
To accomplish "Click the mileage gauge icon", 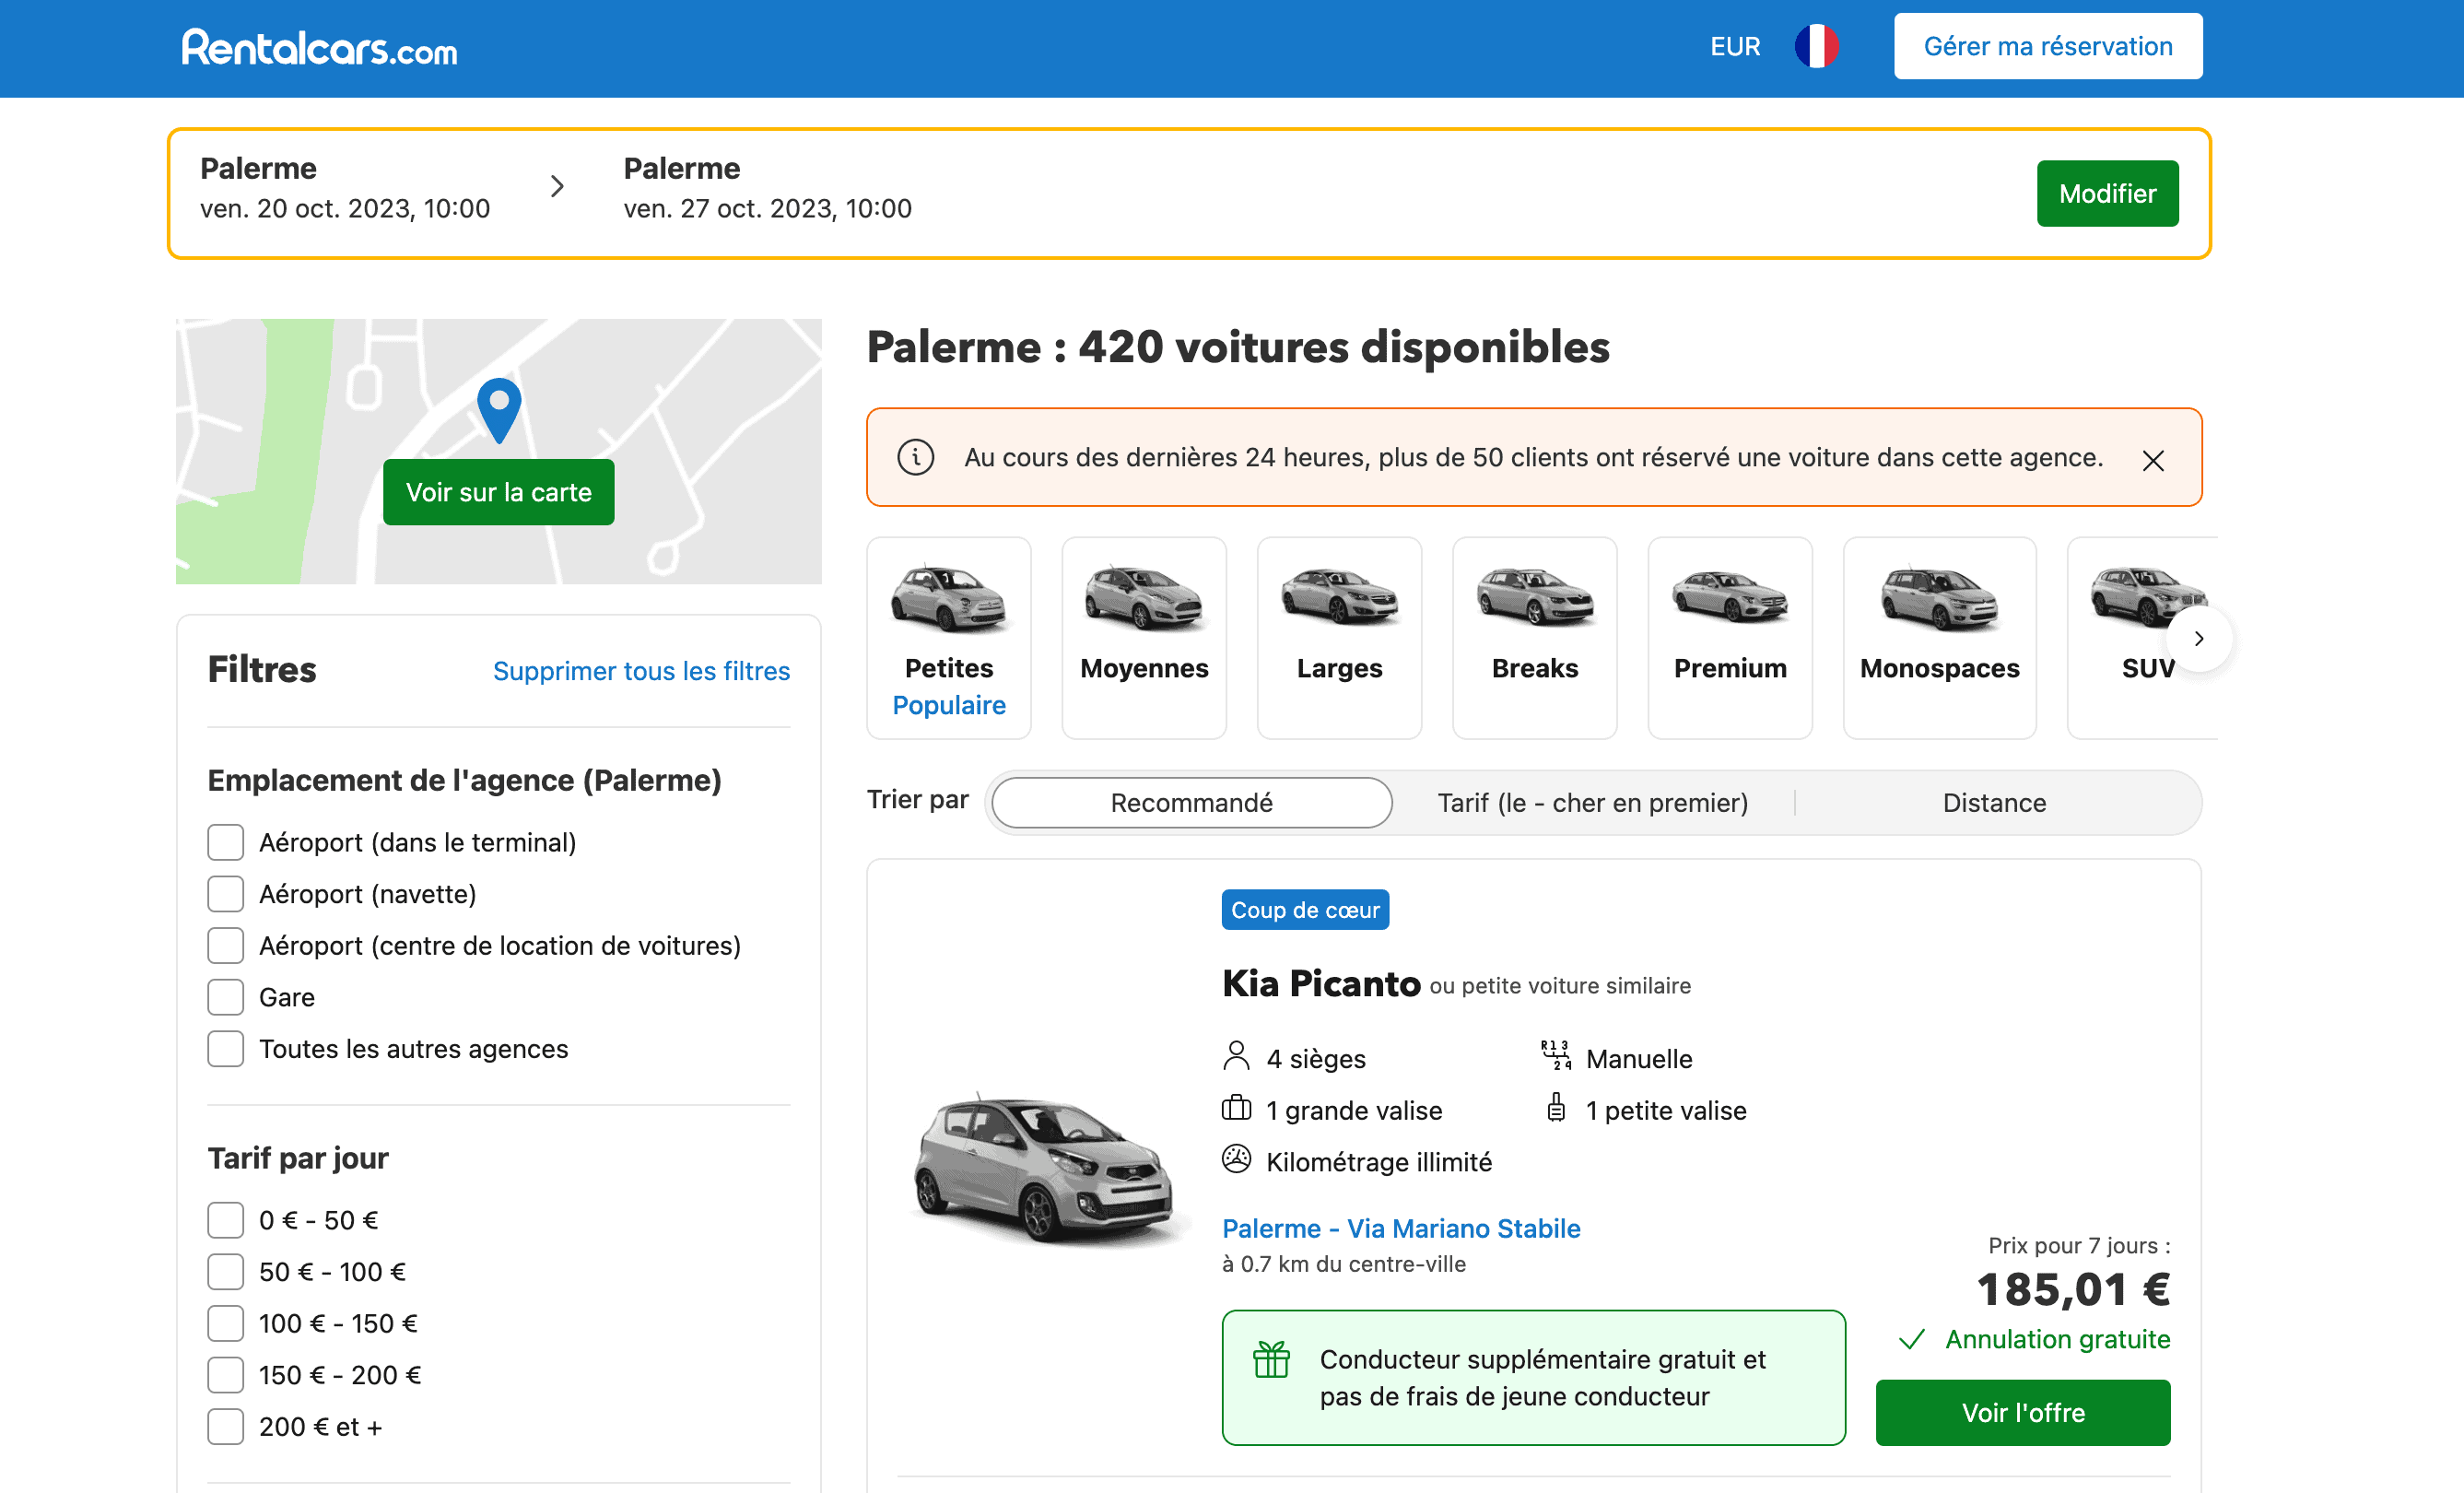I will pos(1236,1160).
